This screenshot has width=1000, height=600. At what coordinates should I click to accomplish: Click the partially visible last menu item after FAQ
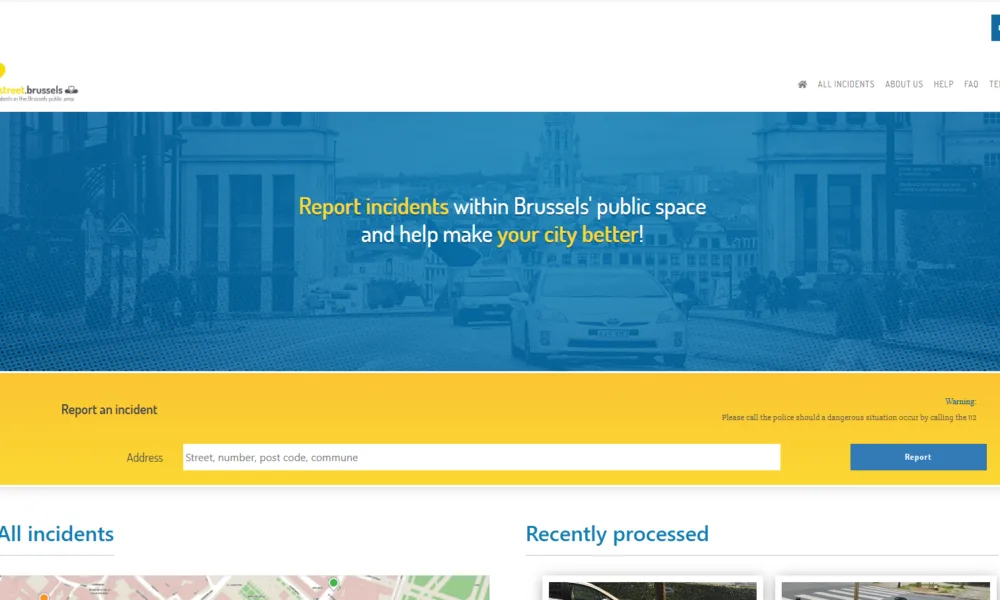[994, 85]
